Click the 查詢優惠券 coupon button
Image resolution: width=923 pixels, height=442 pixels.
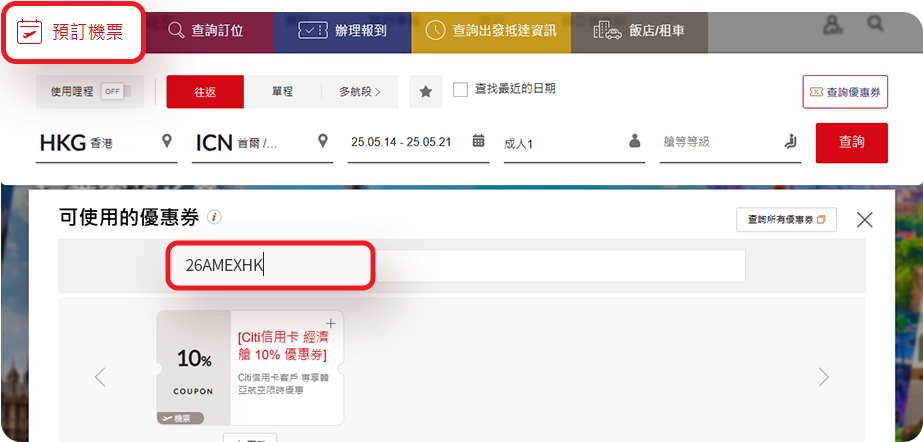pos(844,91)
